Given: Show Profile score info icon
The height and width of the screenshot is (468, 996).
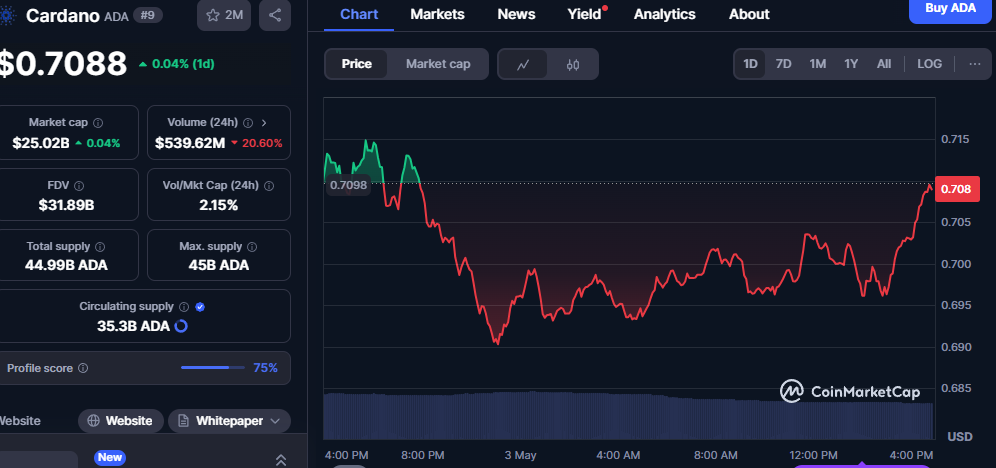Looking at the screenshot, I should (83, 368).
